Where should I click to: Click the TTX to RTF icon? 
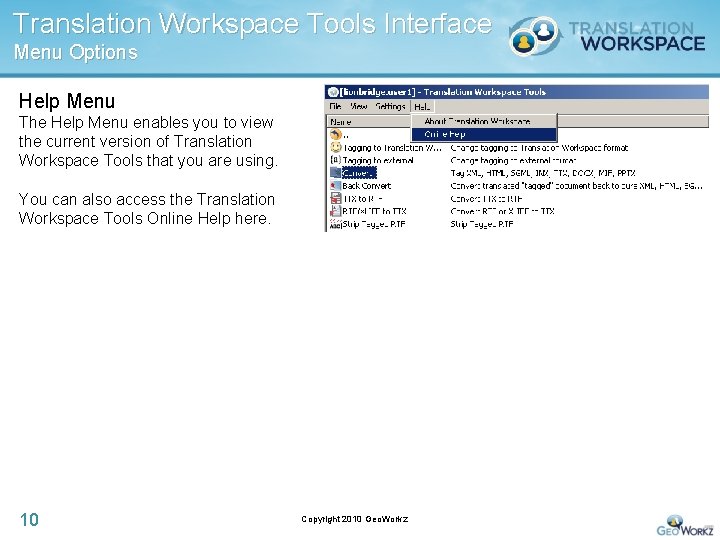[336, 198]
